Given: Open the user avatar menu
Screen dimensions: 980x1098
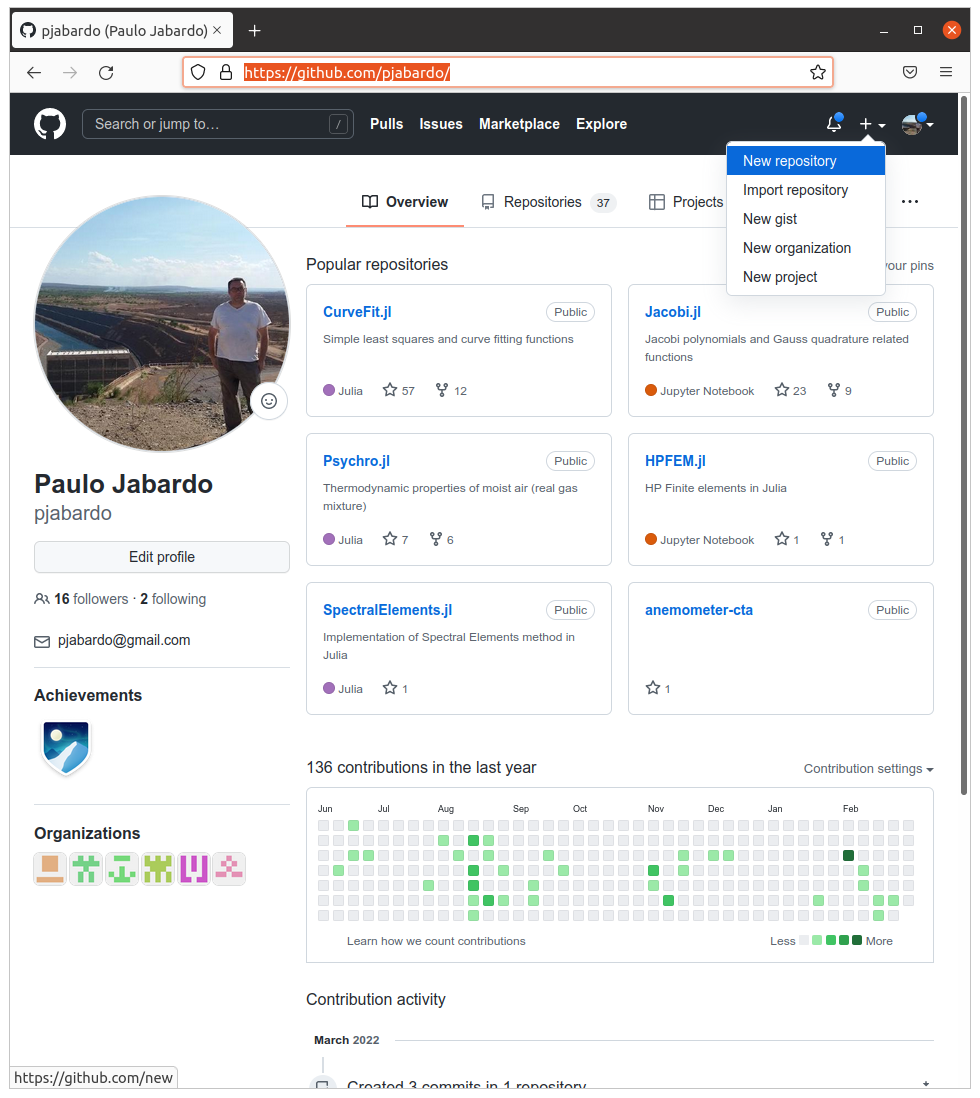Looking at the screenshot, I should tap(917, 124).
